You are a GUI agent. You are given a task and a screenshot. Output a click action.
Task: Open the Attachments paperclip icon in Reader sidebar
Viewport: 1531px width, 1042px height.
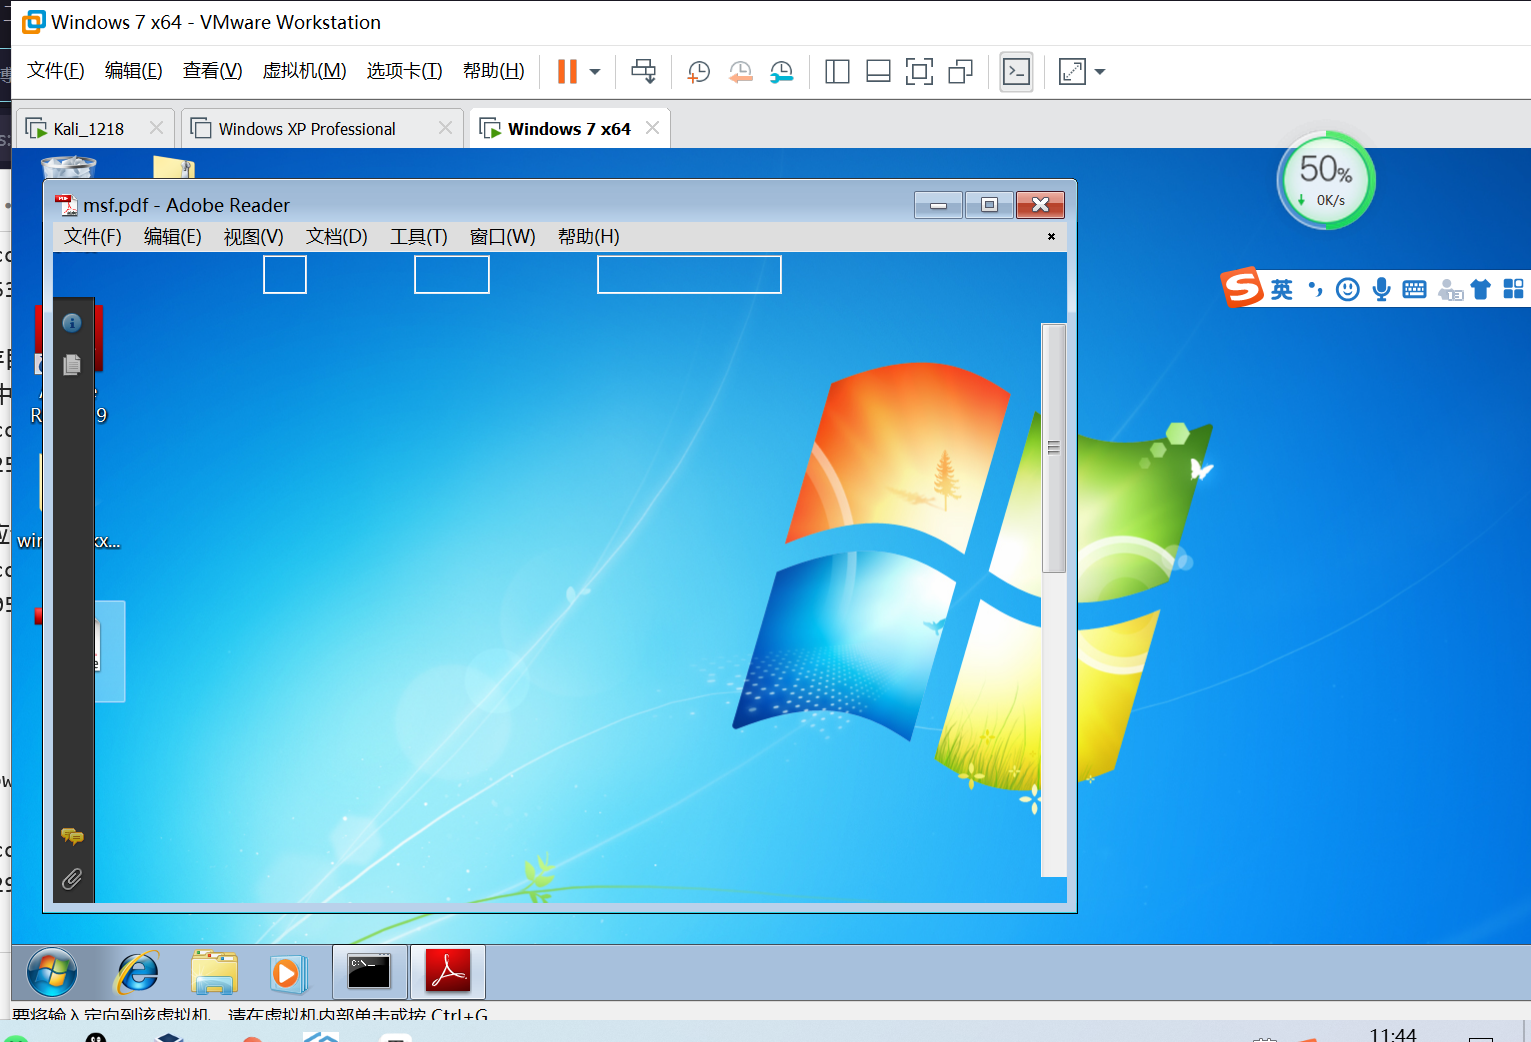(x=72, y=879)
